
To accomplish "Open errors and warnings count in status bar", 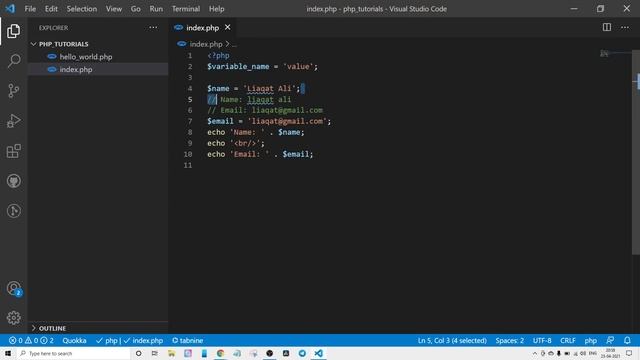I will tap(31, 340).
